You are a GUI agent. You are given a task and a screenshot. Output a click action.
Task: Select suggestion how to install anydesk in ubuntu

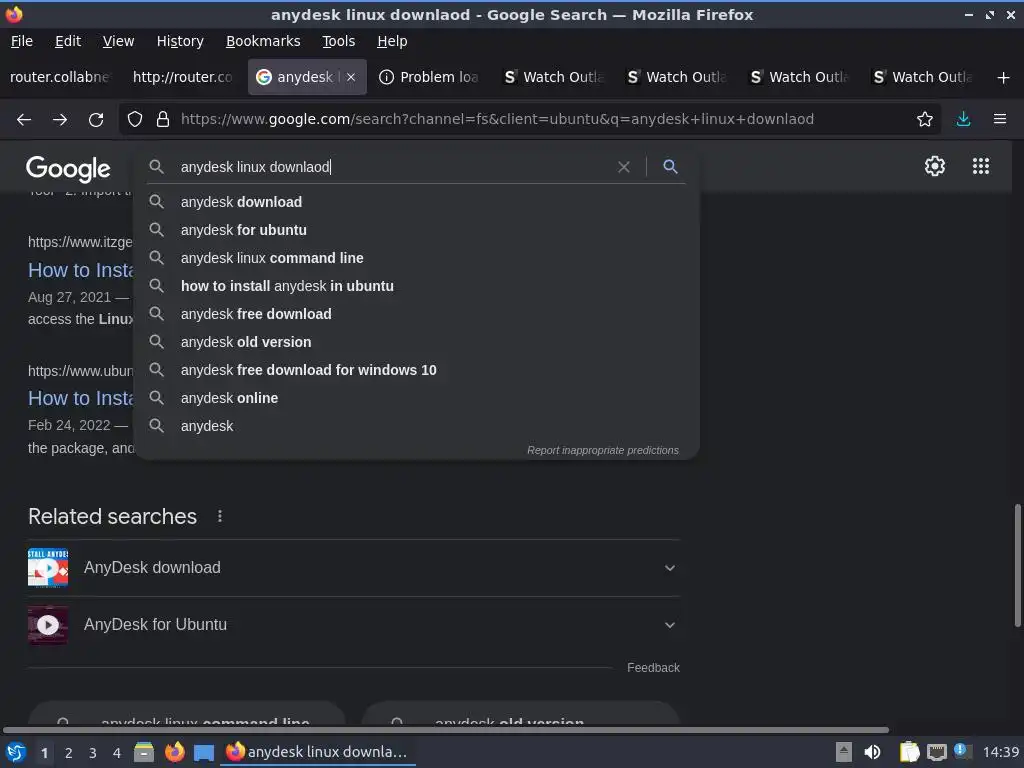point(416,287)
